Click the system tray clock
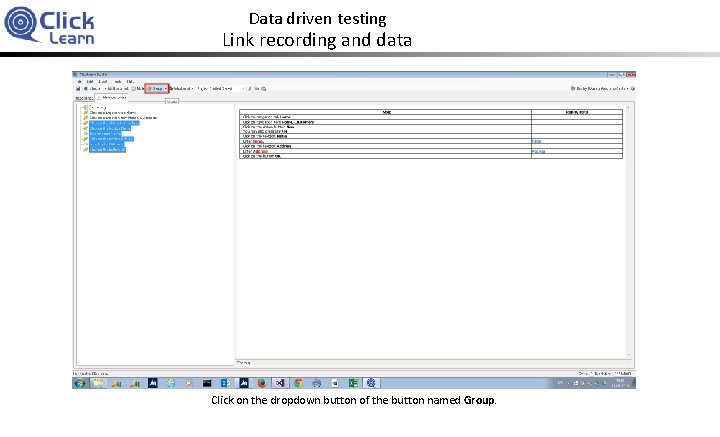The width and height of the screenshot is (720, 437). [619, 383]
